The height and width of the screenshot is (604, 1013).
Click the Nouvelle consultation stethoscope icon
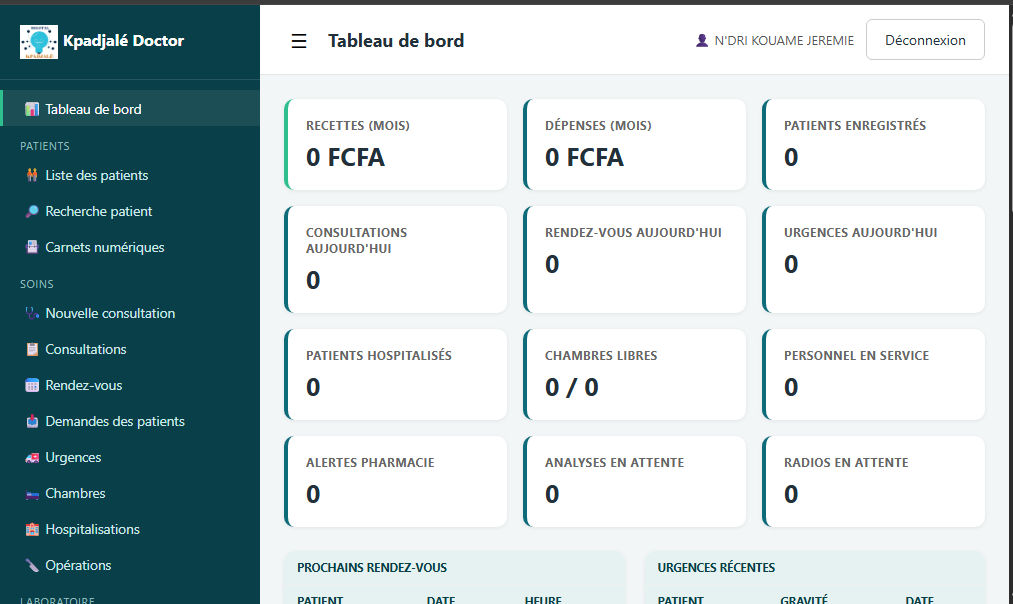(x=32, y=313)
